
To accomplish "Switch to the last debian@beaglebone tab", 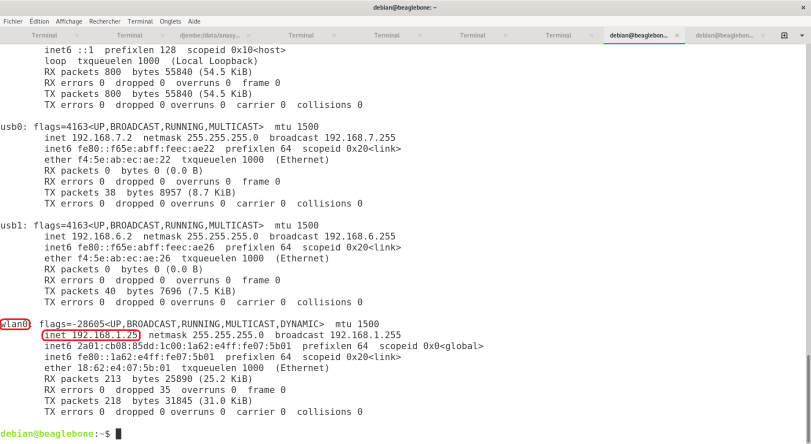I will point(723,35).
